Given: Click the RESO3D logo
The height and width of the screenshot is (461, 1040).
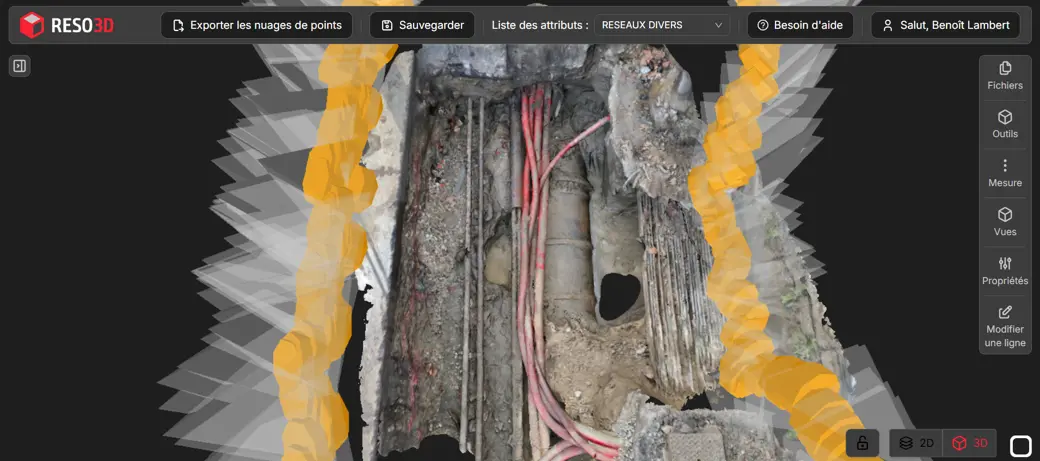Looking at the screenshot, I should (x=68, y=25).
